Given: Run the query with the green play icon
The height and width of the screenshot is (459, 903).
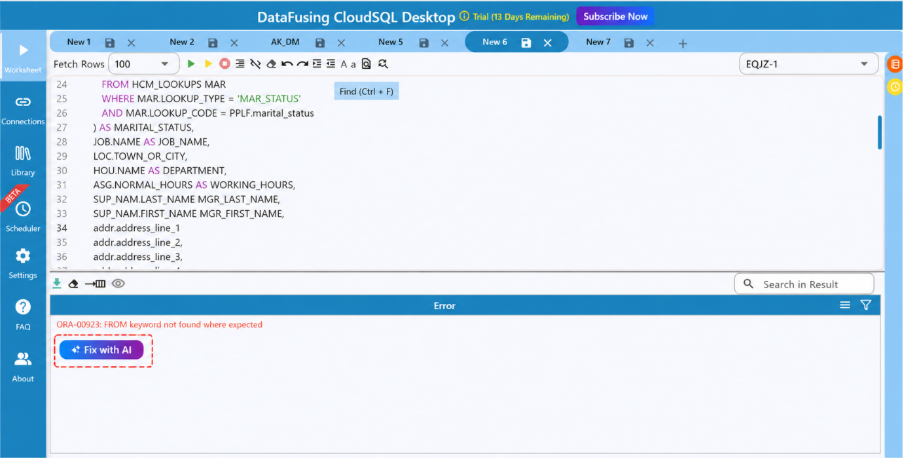Looking at the screenshot, I should pos(192,64).
